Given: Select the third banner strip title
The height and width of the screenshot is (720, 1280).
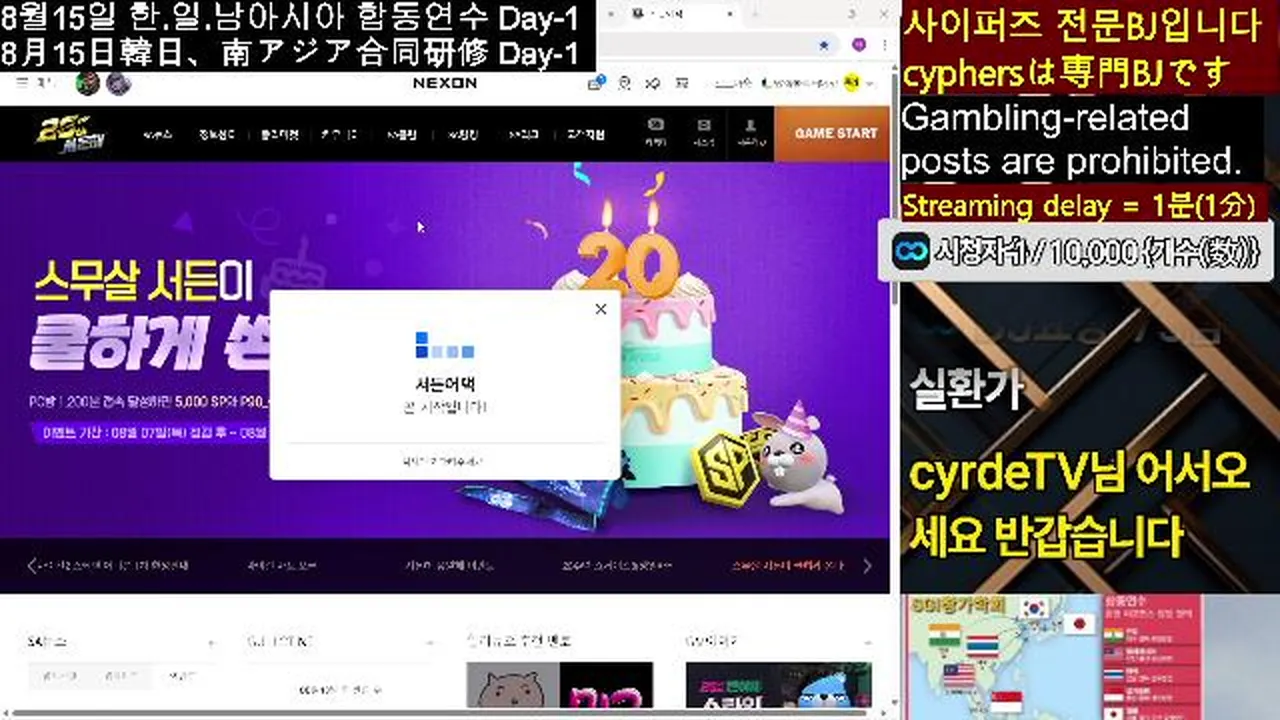Looking at the screenshot, I should 449,566.
